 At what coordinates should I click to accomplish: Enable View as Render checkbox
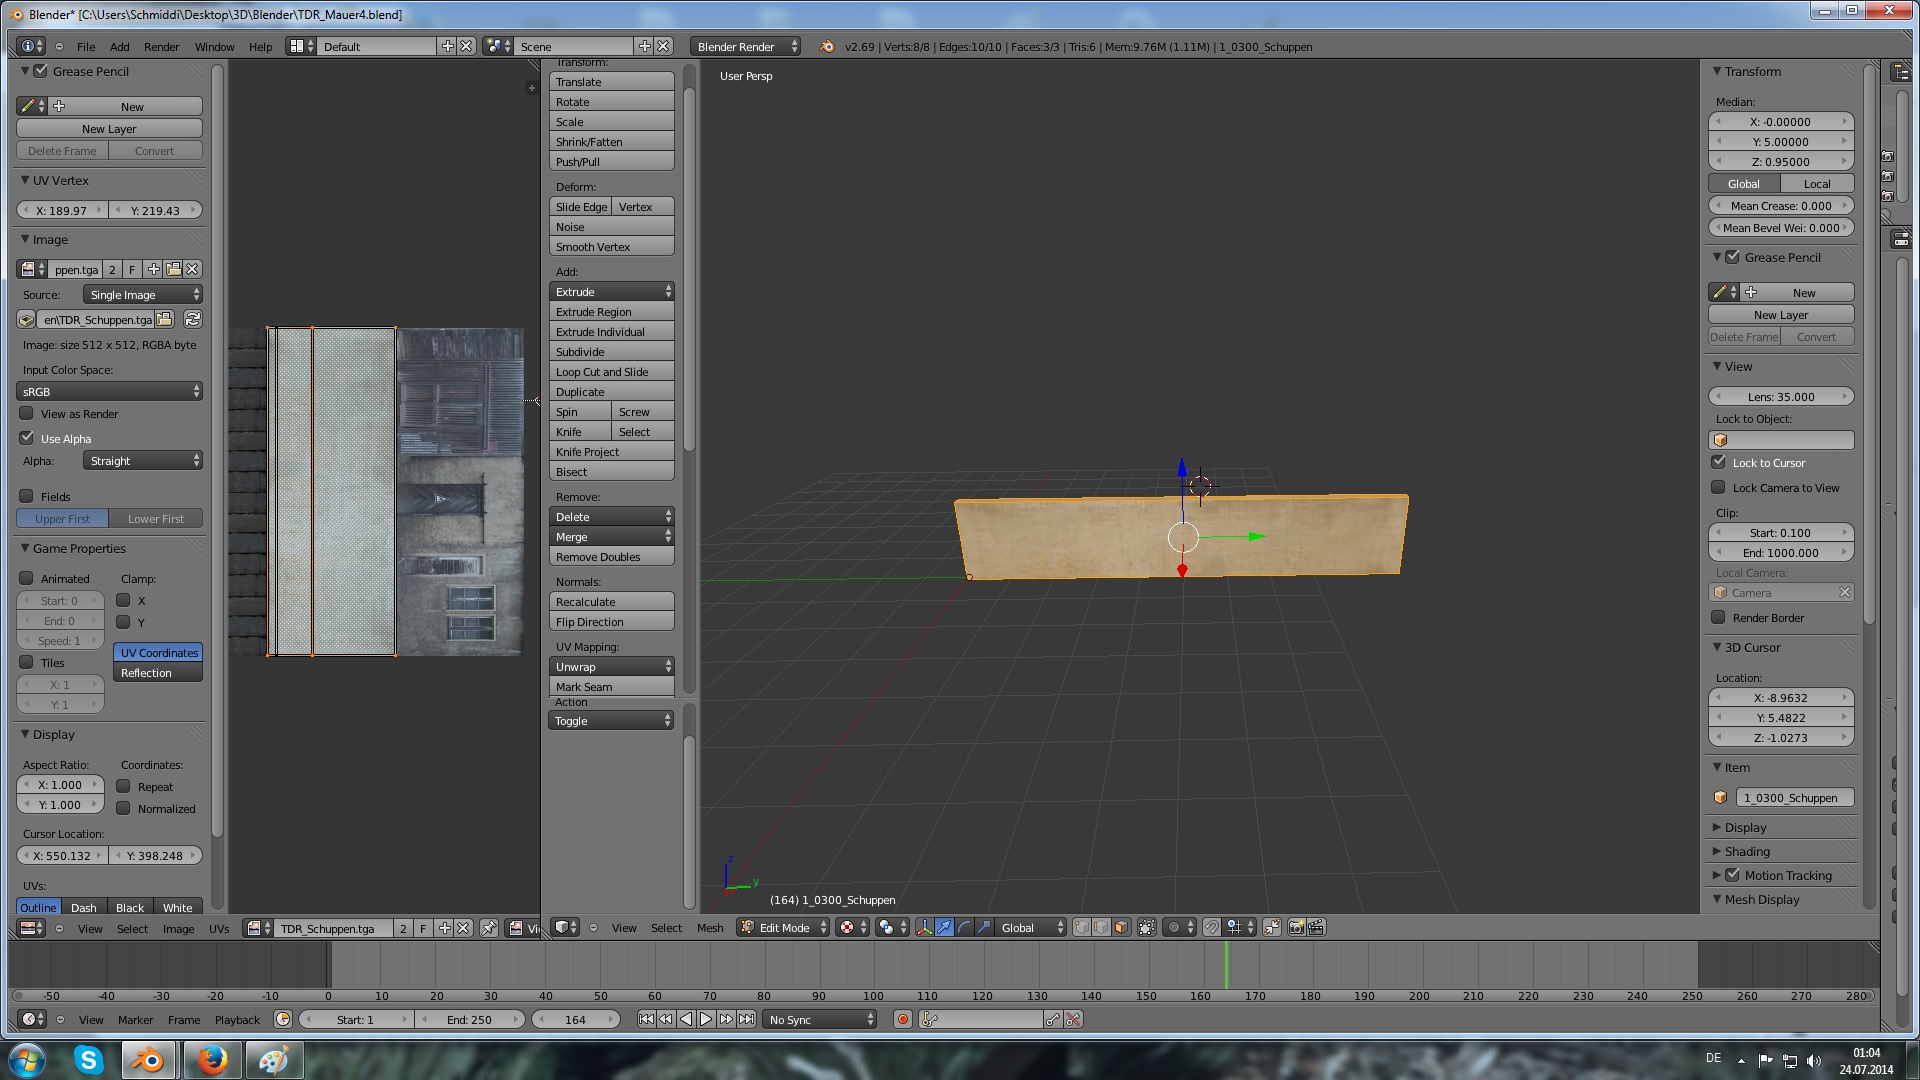pyautogui.click(x=27, y=414)
